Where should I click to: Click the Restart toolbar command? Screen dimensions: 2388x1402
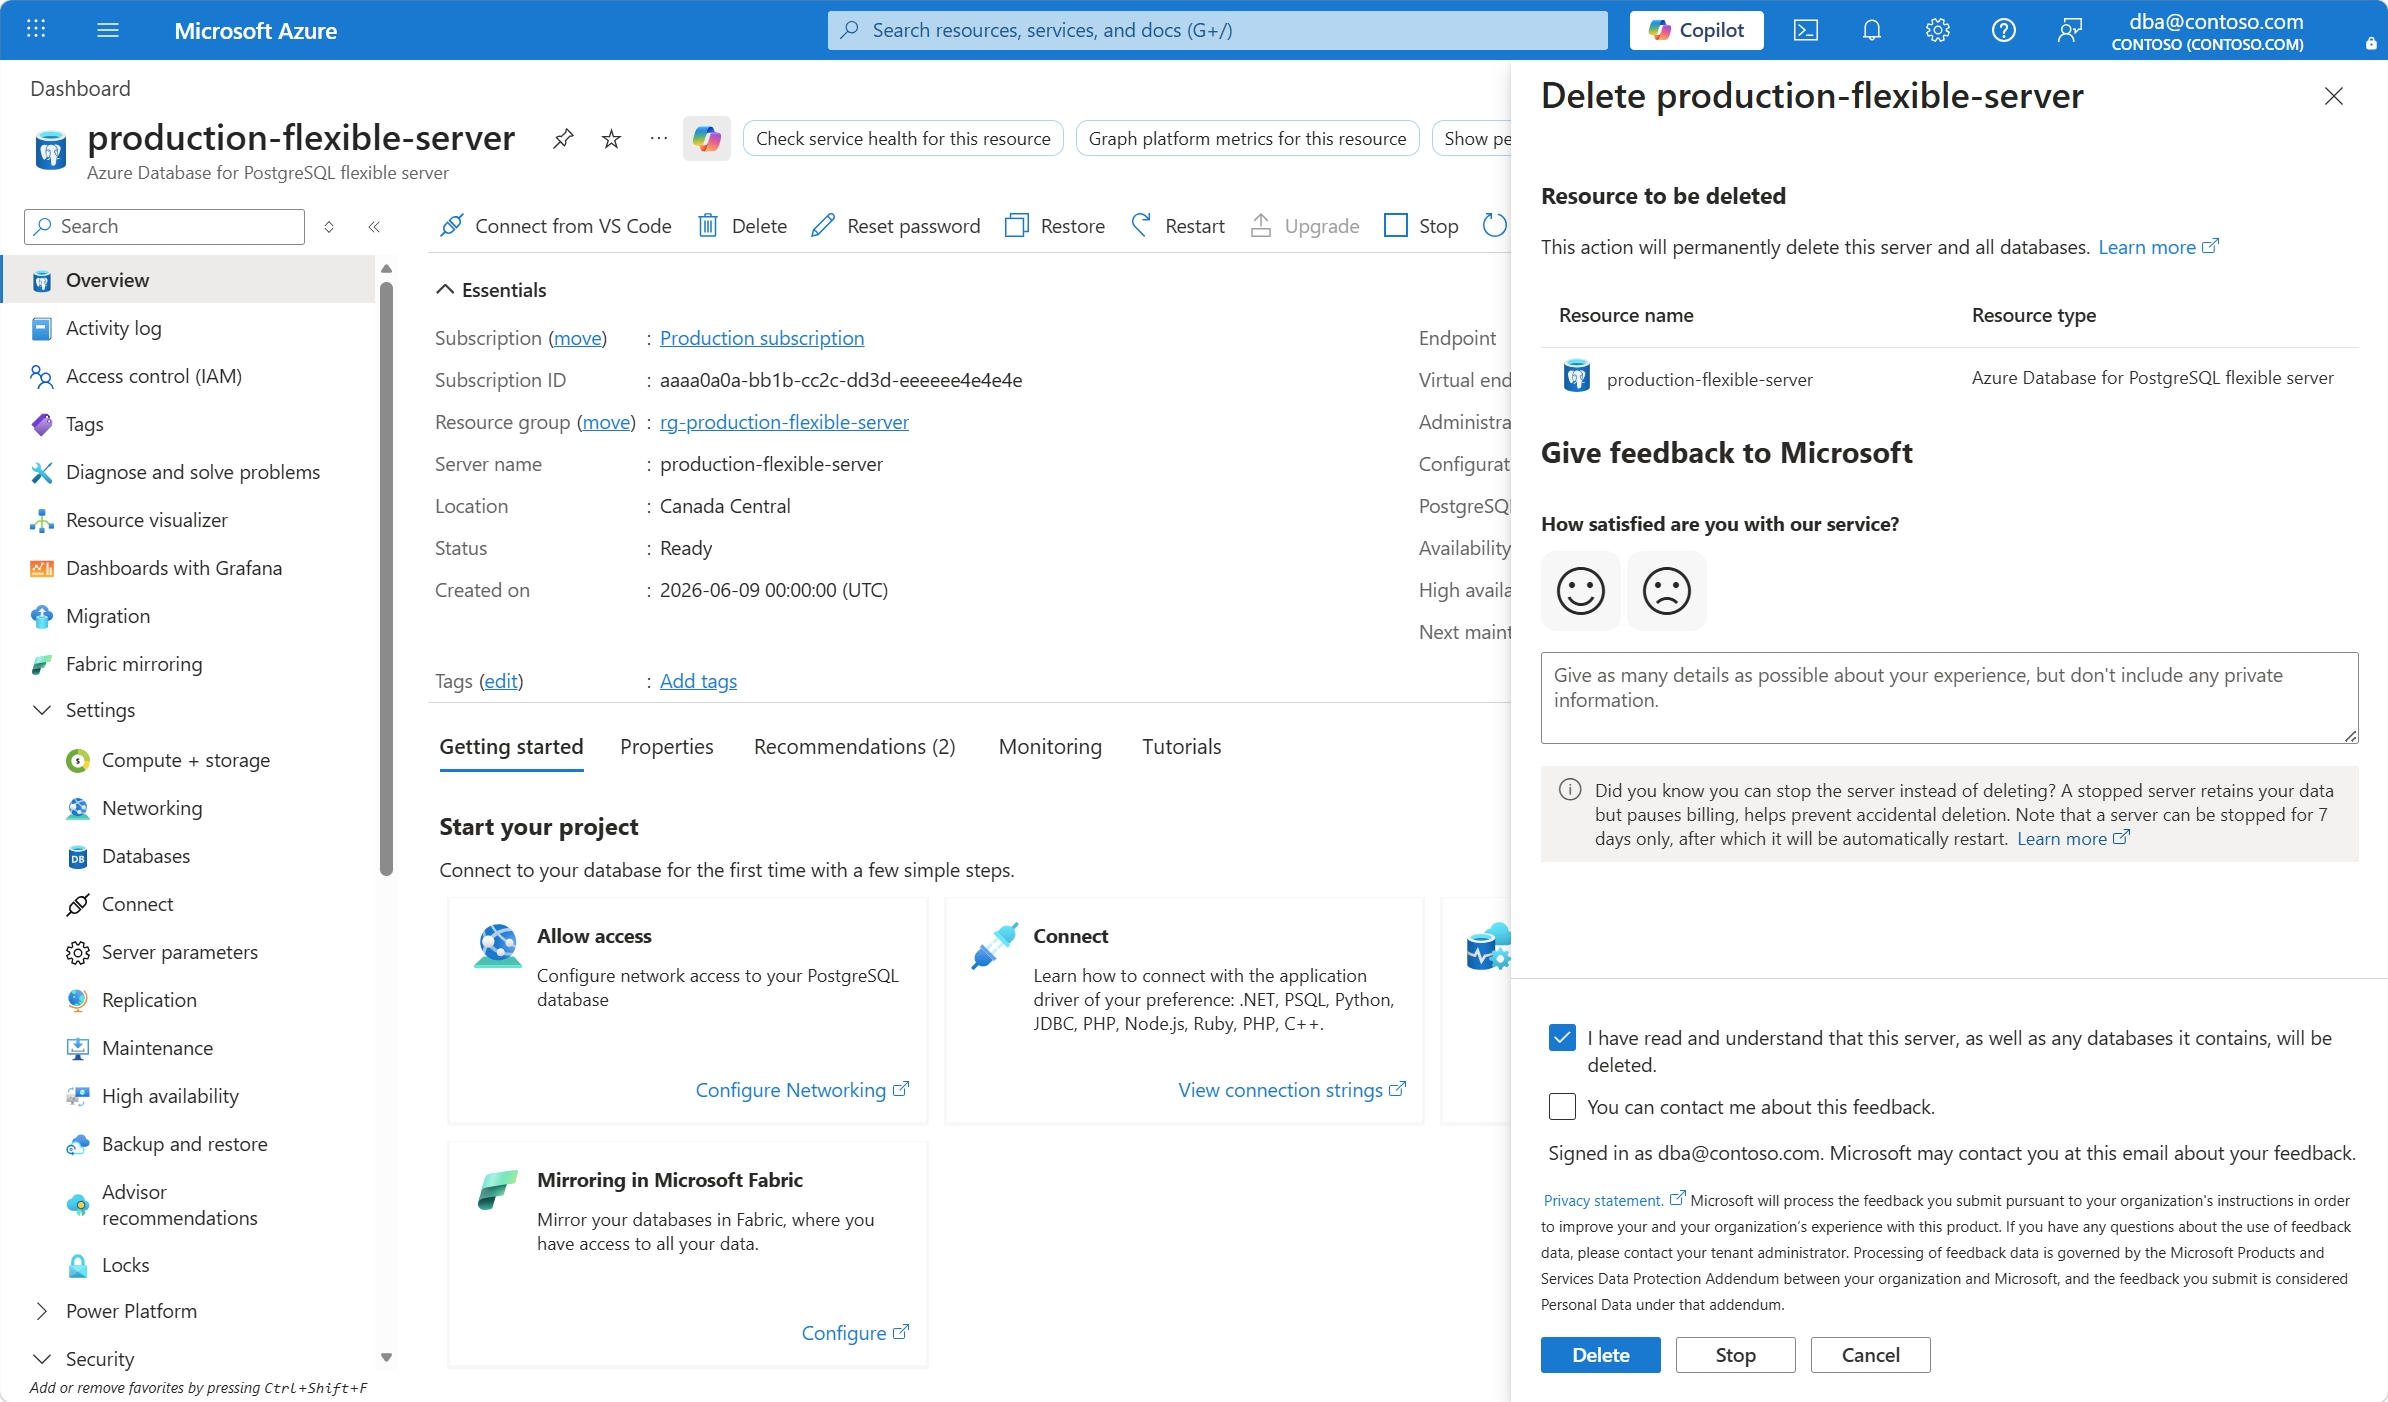click(x=1177, y=226)
